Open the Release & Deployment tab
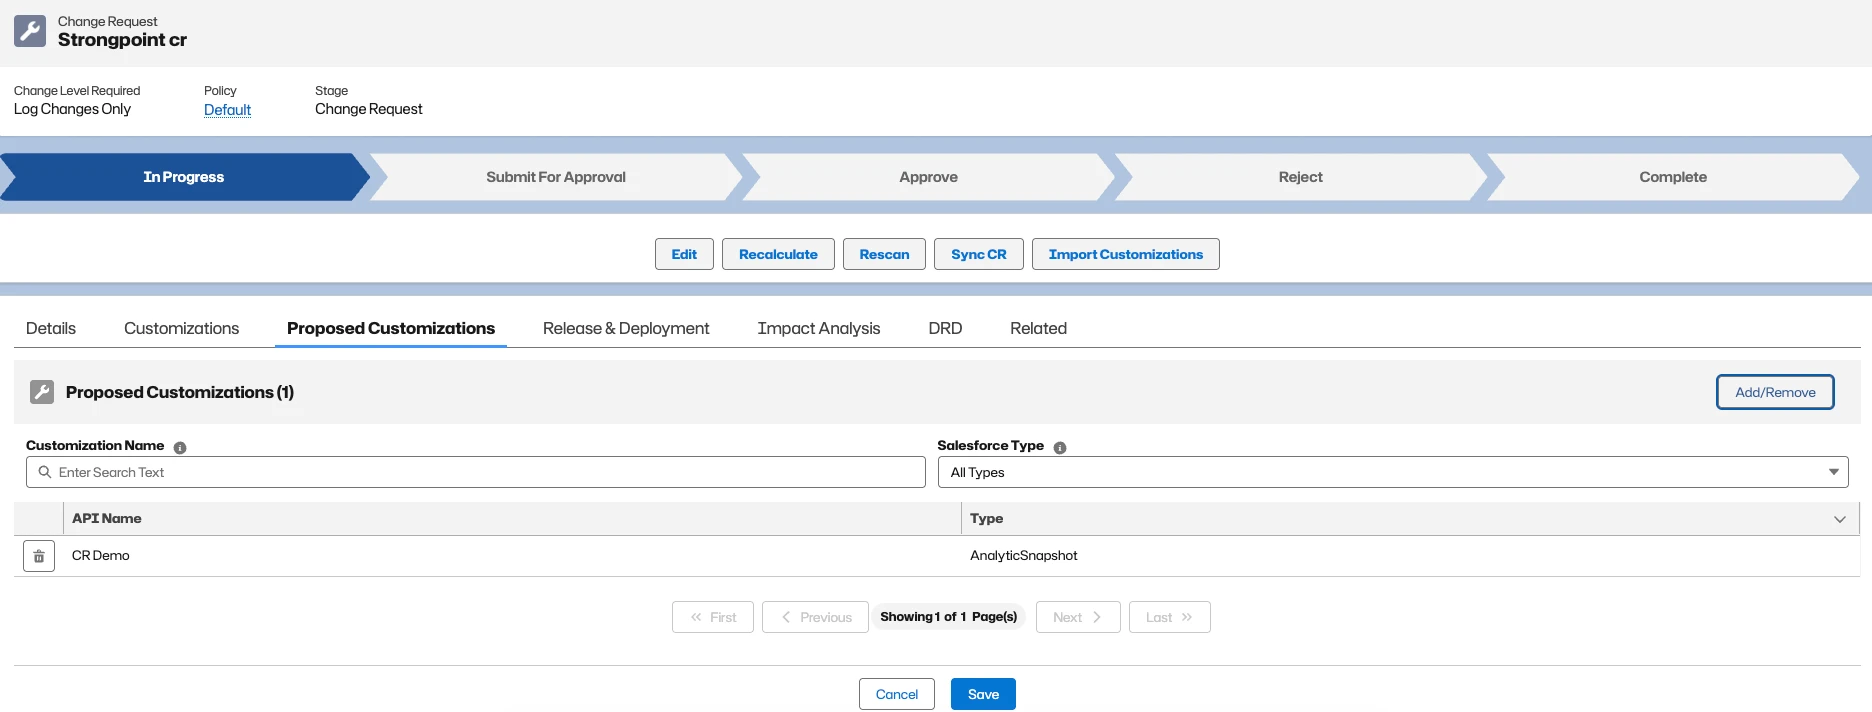The width and height of the screenshot is (1872, 712). (626, 328)
